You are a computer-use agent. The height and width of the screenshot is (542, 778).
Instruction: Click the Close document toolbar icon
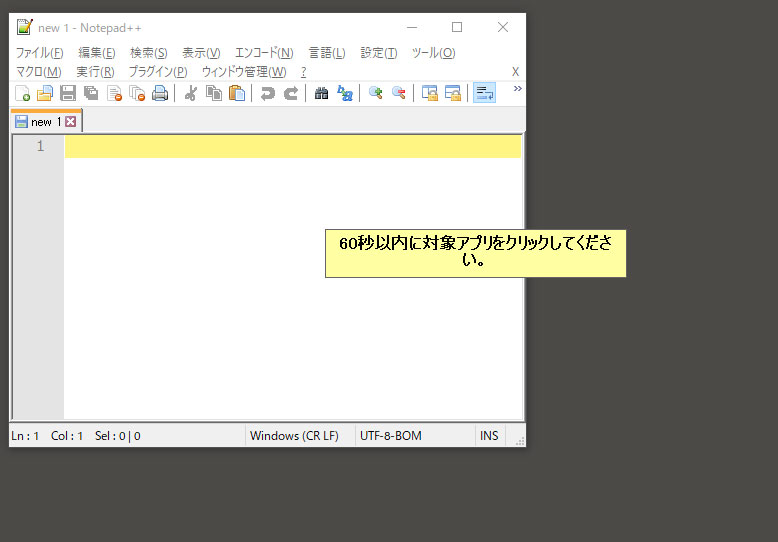point(114,93)
